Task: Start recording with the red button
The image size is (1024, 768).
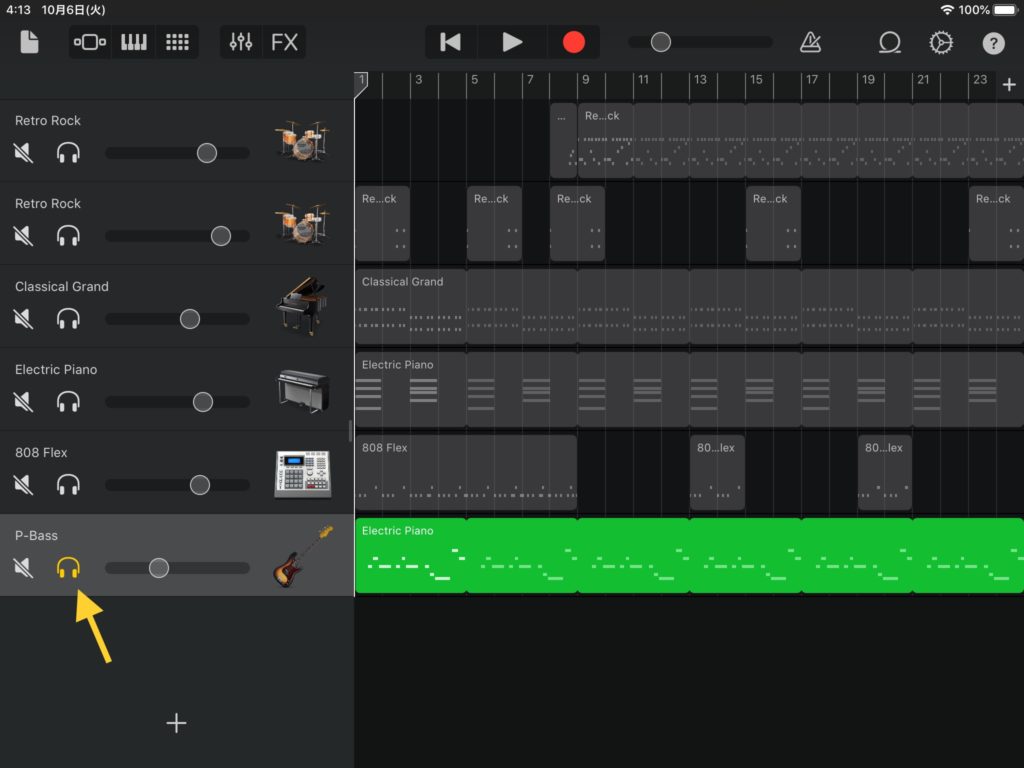Action: pos(573,42)
